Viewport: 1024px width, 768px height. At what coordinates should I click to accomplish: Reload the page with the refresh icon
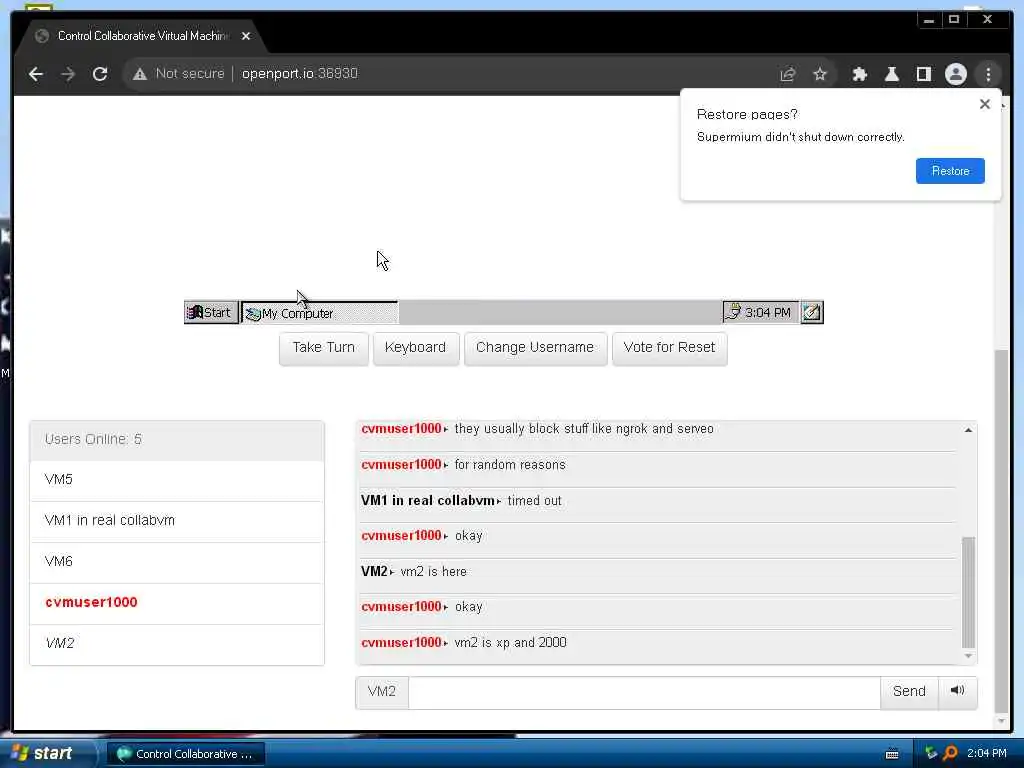pyautogui.click(x=100, y=74)
